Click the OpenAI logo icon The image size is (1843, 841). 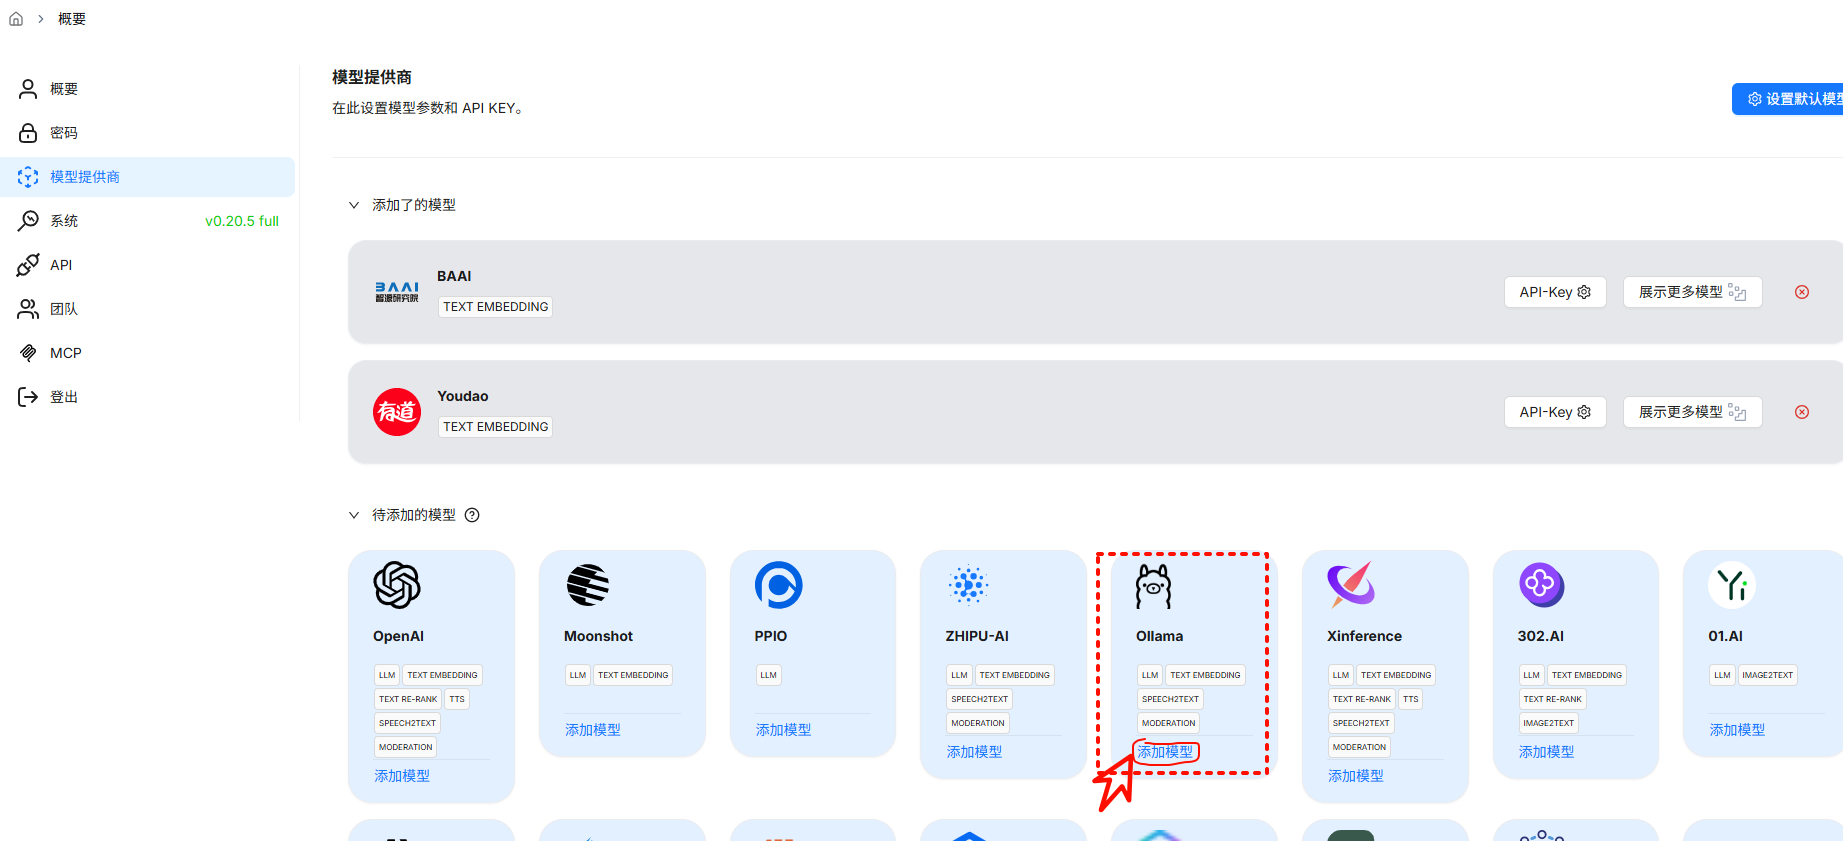pos(397,585)
